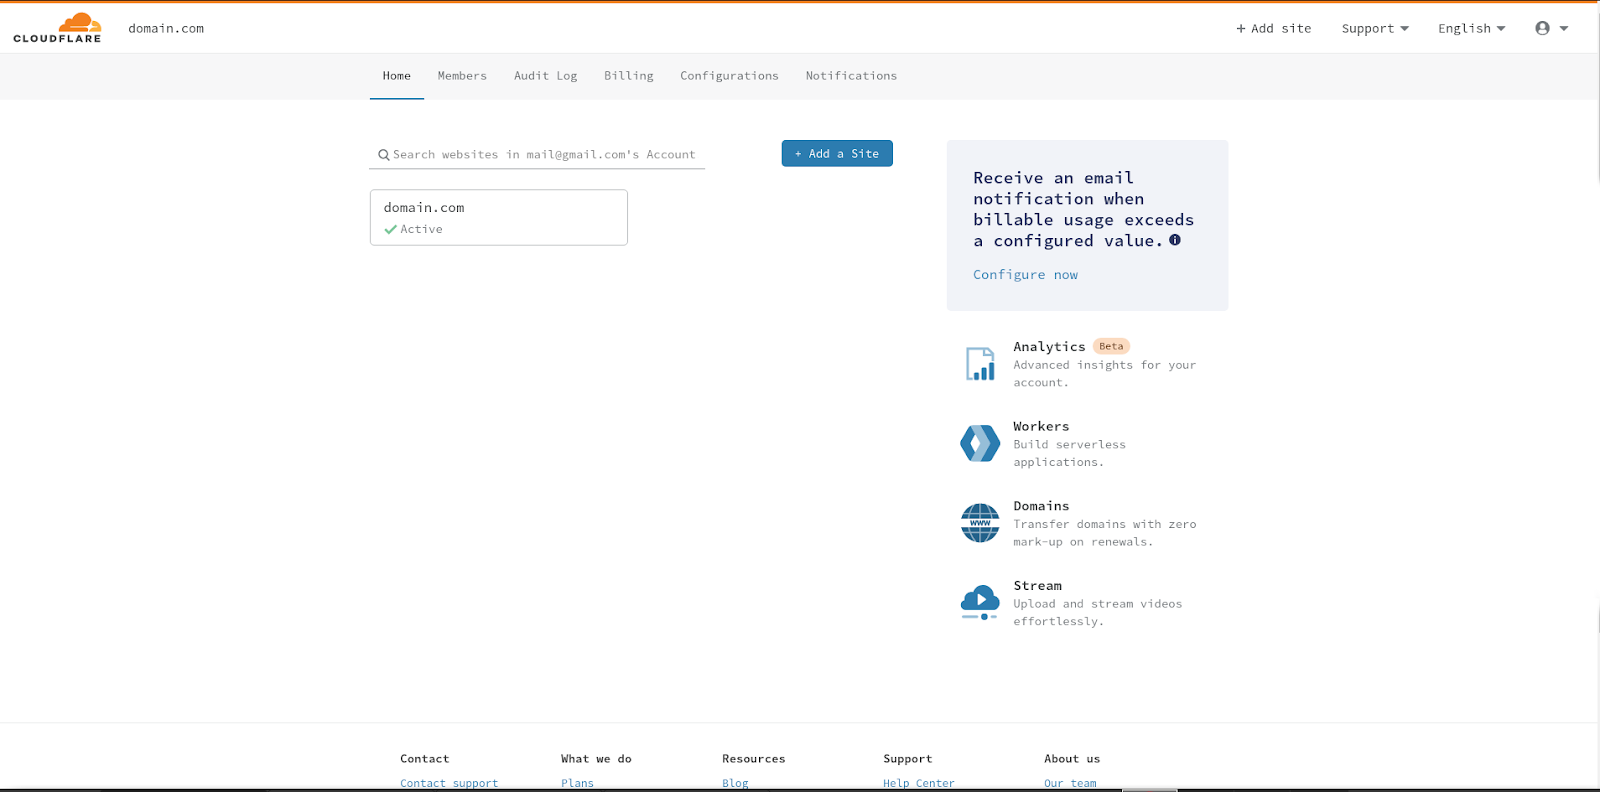Open the Analytics link
The height and width of the screenshot is (792, 1600).
click(1049, 347)
